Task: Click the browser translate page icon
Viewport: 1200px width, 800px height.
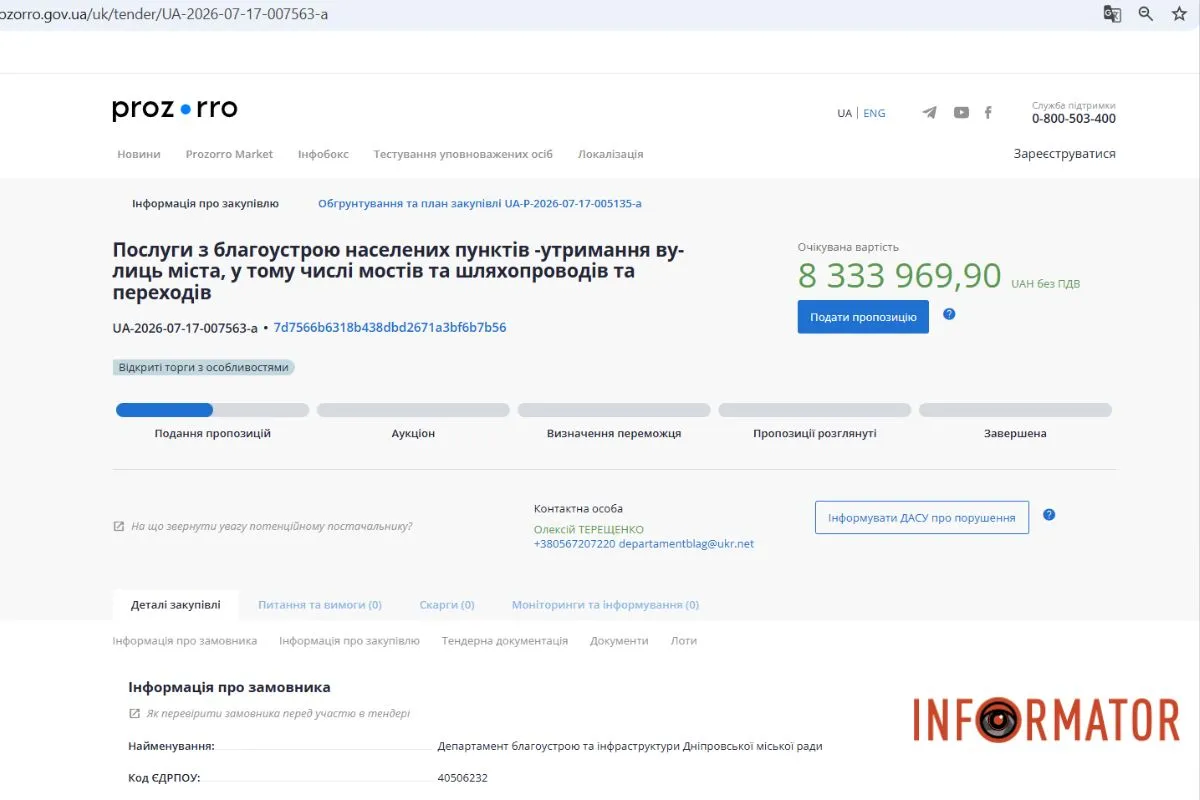Action: click(1112, 14)
